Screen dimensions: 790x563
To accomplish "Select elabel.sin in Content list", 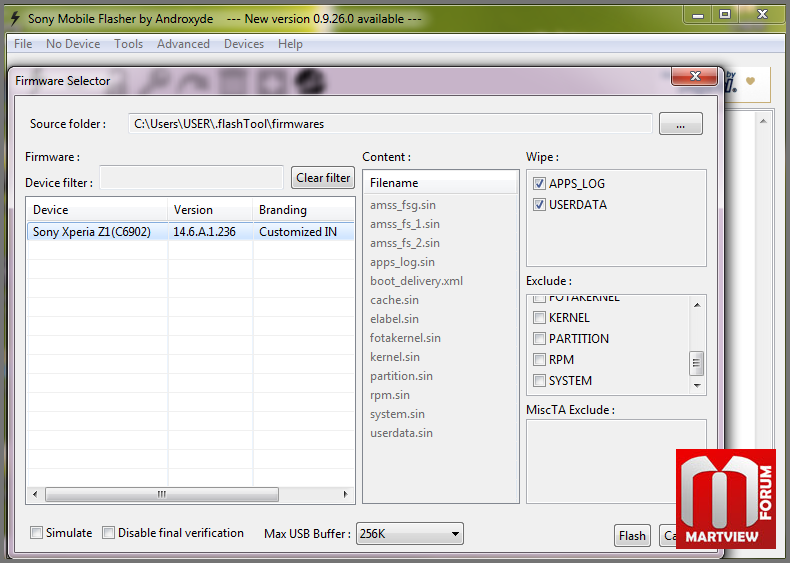I will [394, 319].
